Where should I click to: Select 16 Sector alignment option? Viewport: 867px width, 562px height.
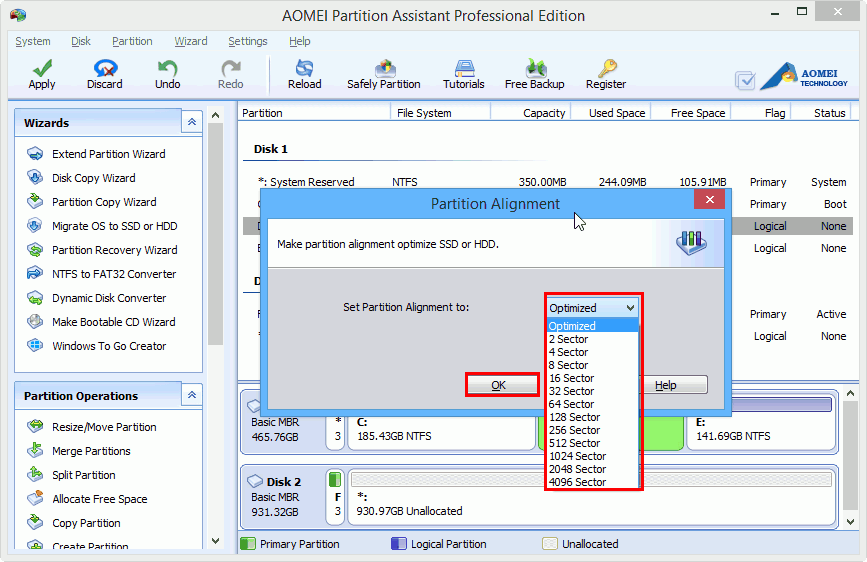[x=592, y=378]
